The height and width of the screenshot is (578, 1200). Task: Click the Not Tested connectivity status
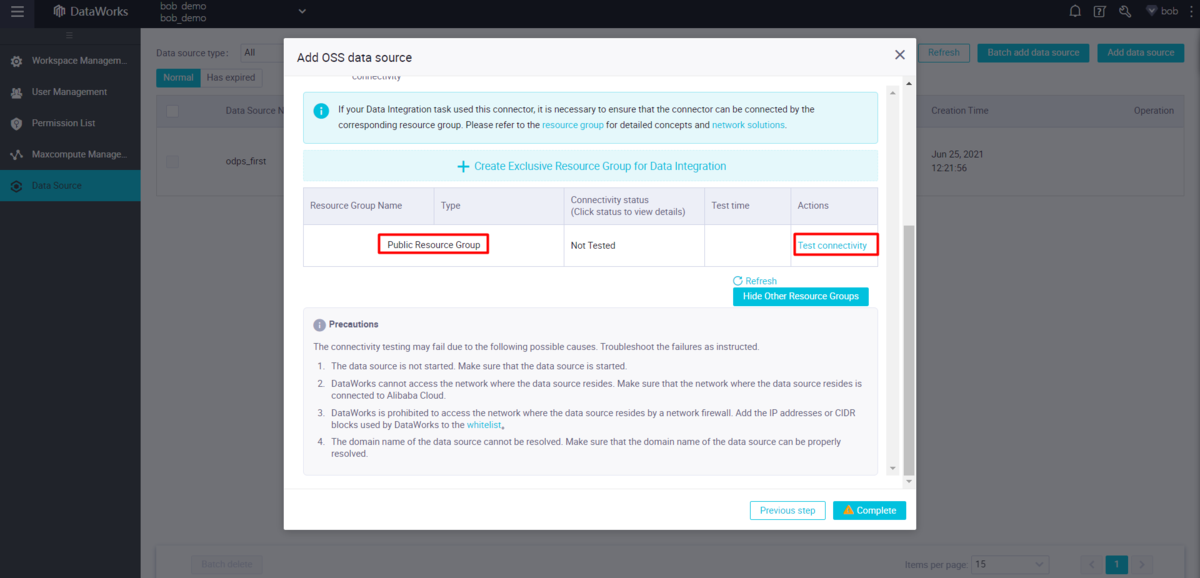[593, 245]
